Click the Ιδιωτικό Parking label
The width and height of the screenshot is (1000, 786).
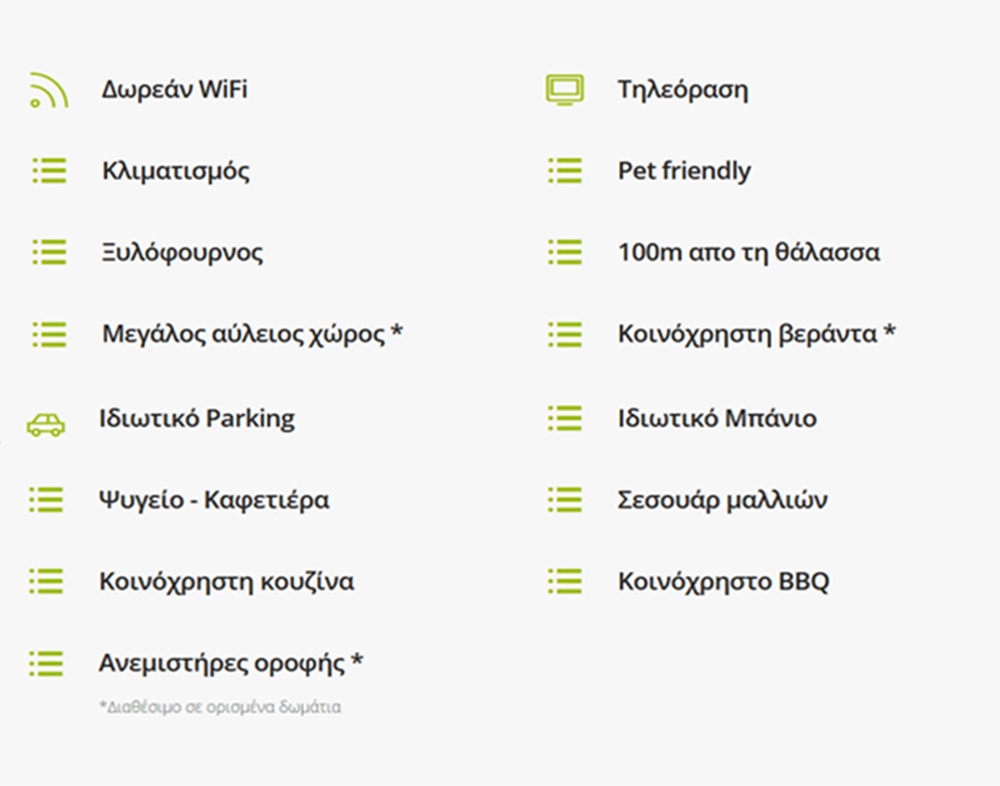tap(196, 418)
